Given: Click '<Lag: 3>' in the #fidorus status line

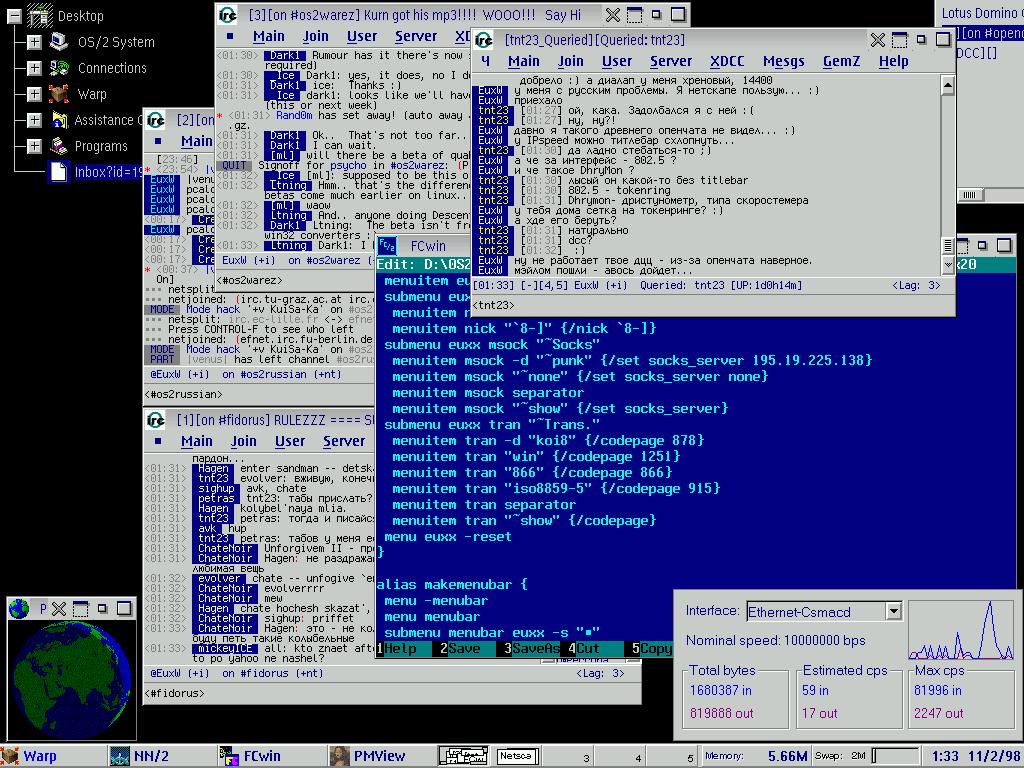Looking at the screenshot, I should pyautogui.click(x=600, y=673).
